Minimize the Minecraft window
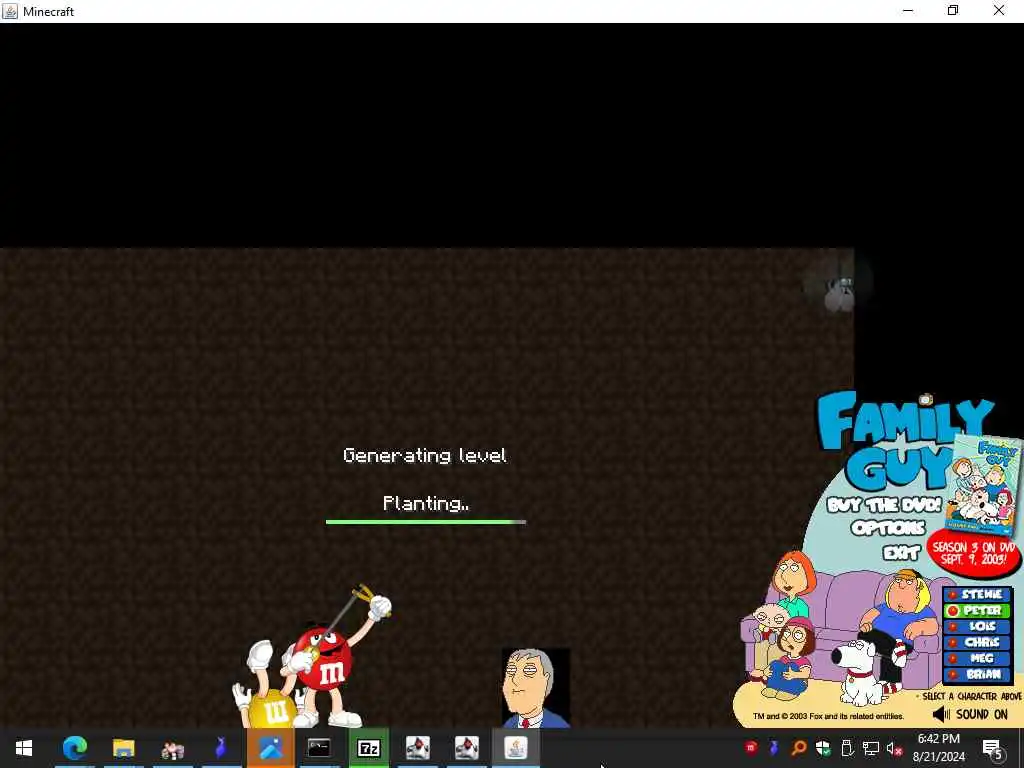Image resolution: width=1024 pixels, height=768 pixels. 908,10
